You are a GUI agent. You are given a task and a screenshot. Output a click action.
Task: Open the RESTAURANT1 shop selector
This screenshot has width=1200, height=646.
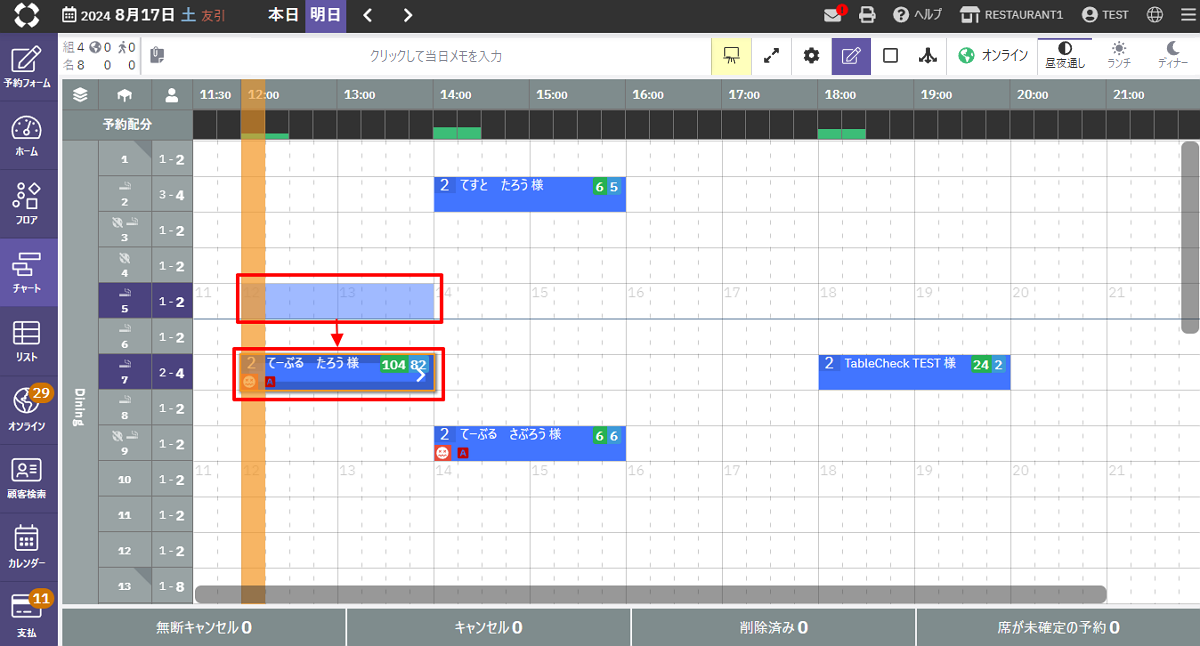click(x=1011, y=15)
